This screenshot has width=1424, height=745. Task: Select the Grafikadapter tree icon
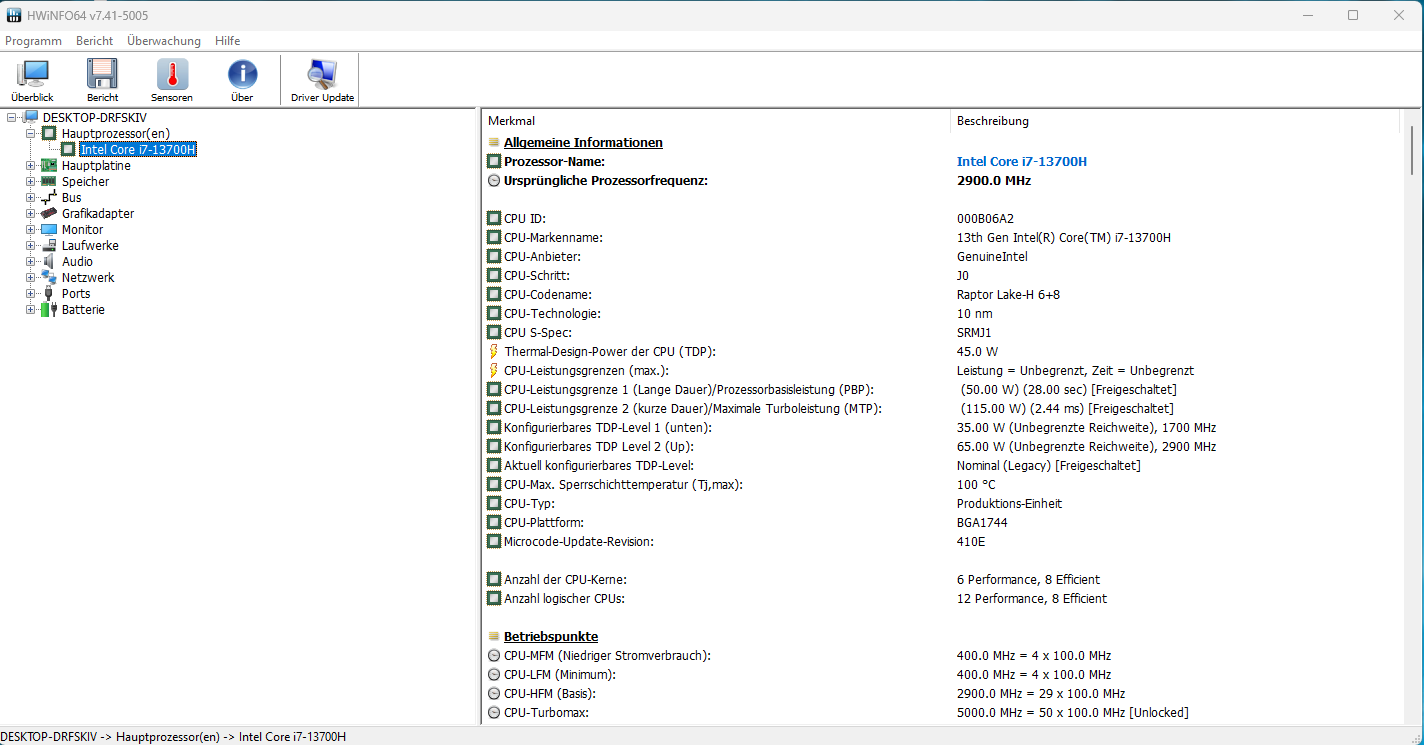click(x=48, y=214)
